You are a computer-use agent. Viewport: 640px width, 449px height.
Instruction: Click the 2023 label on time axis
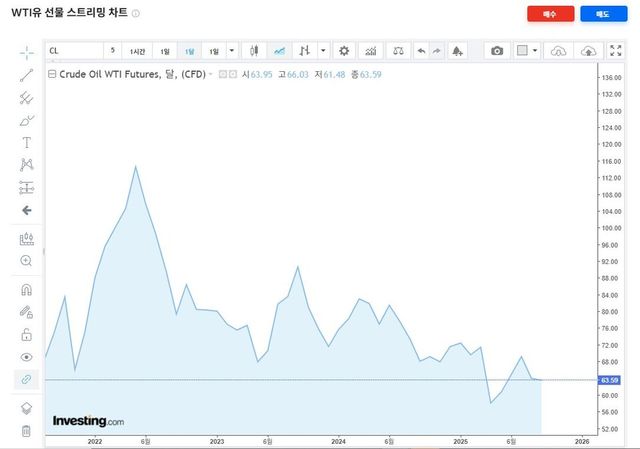tap(217, 442)
